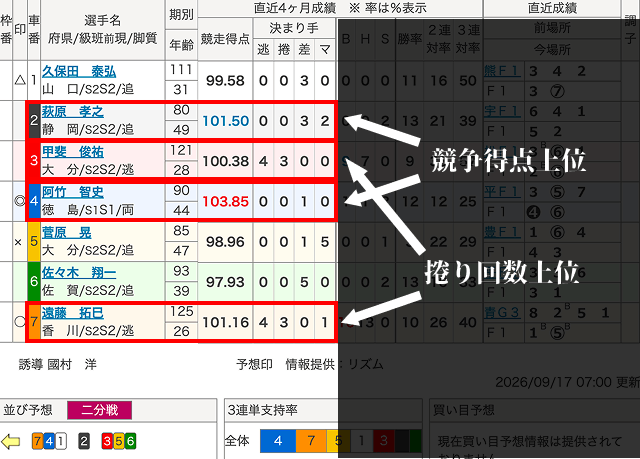
Task: Open previous venue link 宇F1
Action: [502, 111]
